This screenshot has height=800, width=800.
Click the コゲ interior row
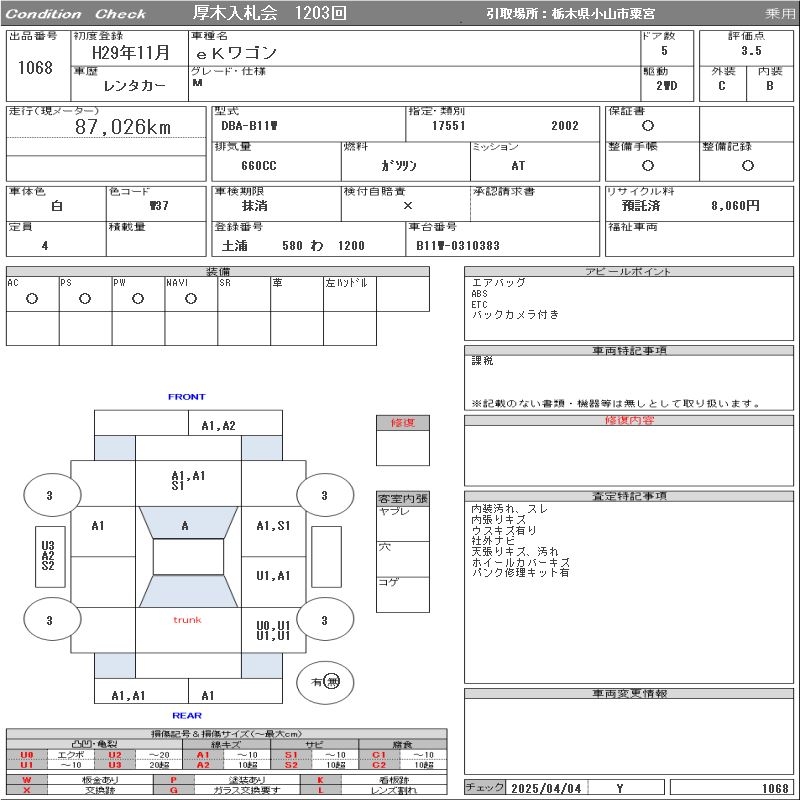tap(403, 594)
